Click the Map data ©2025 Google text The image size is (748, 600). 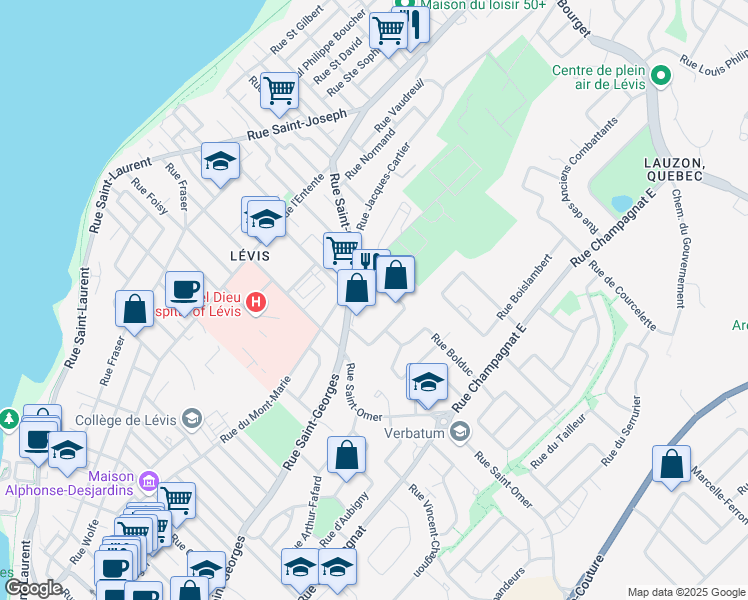[x=687, y=592]
